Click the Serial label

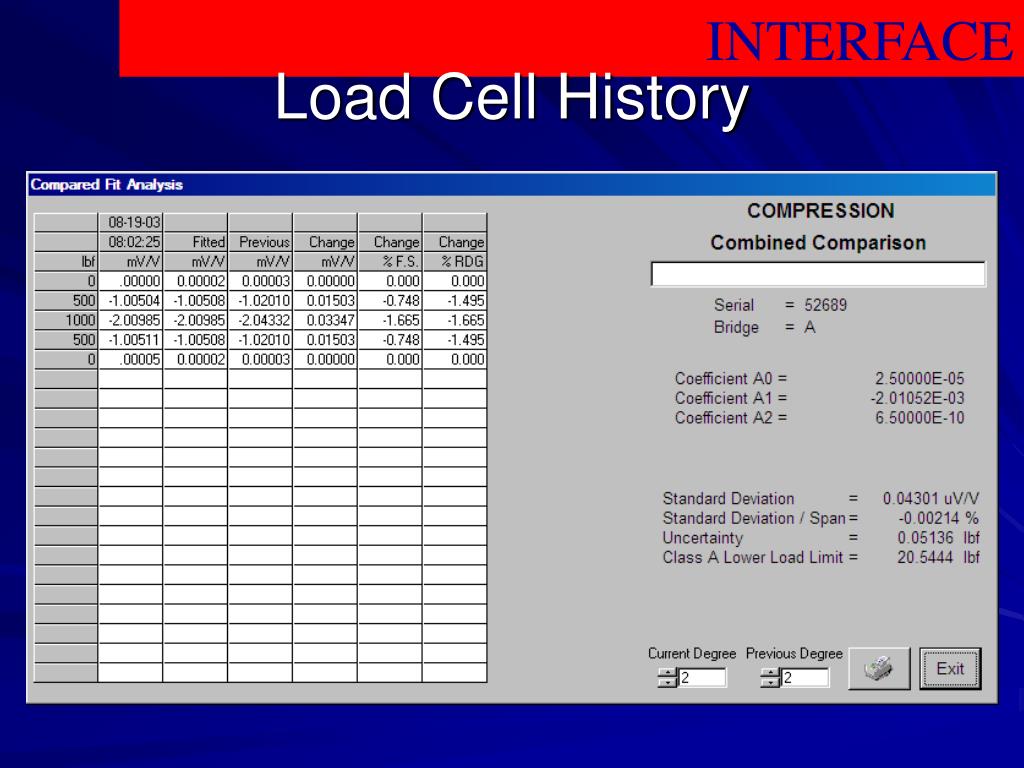pyautogui.click(x=734, y=305)
